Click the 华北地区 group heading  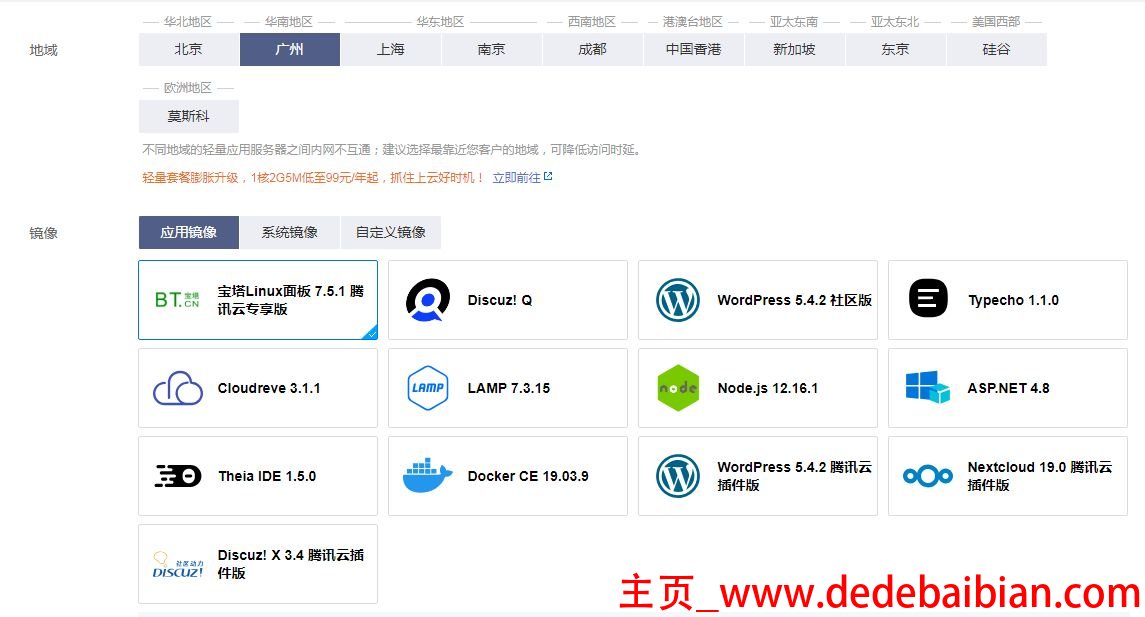188,22
